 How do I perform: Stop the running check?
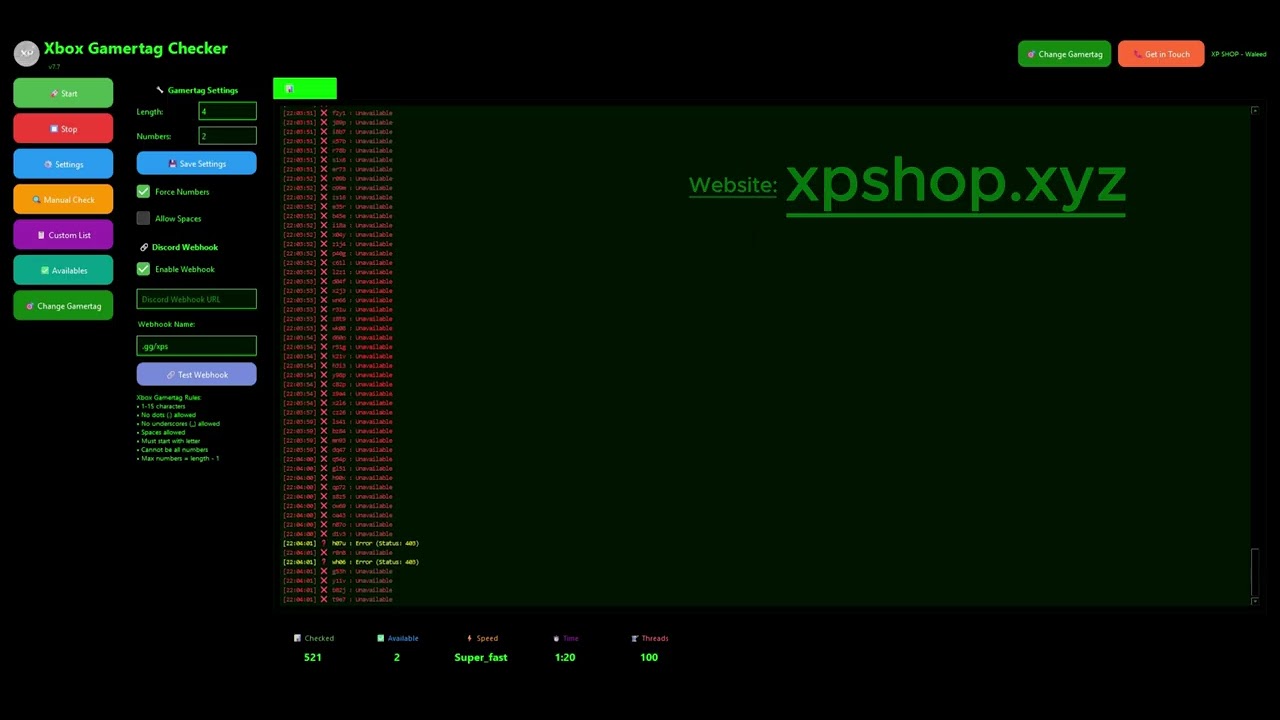pyautogui.click(x=63, y=128)
